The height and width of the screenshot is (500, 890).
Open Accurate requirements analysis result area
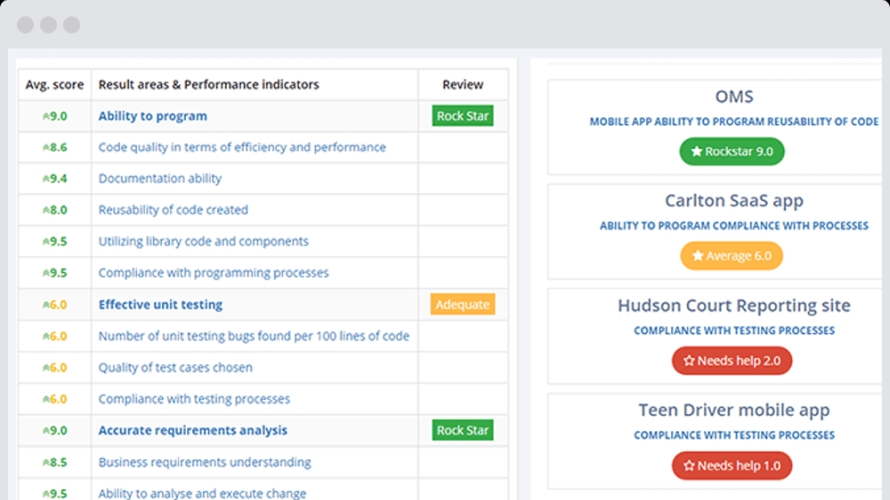[x=192, y=431]
